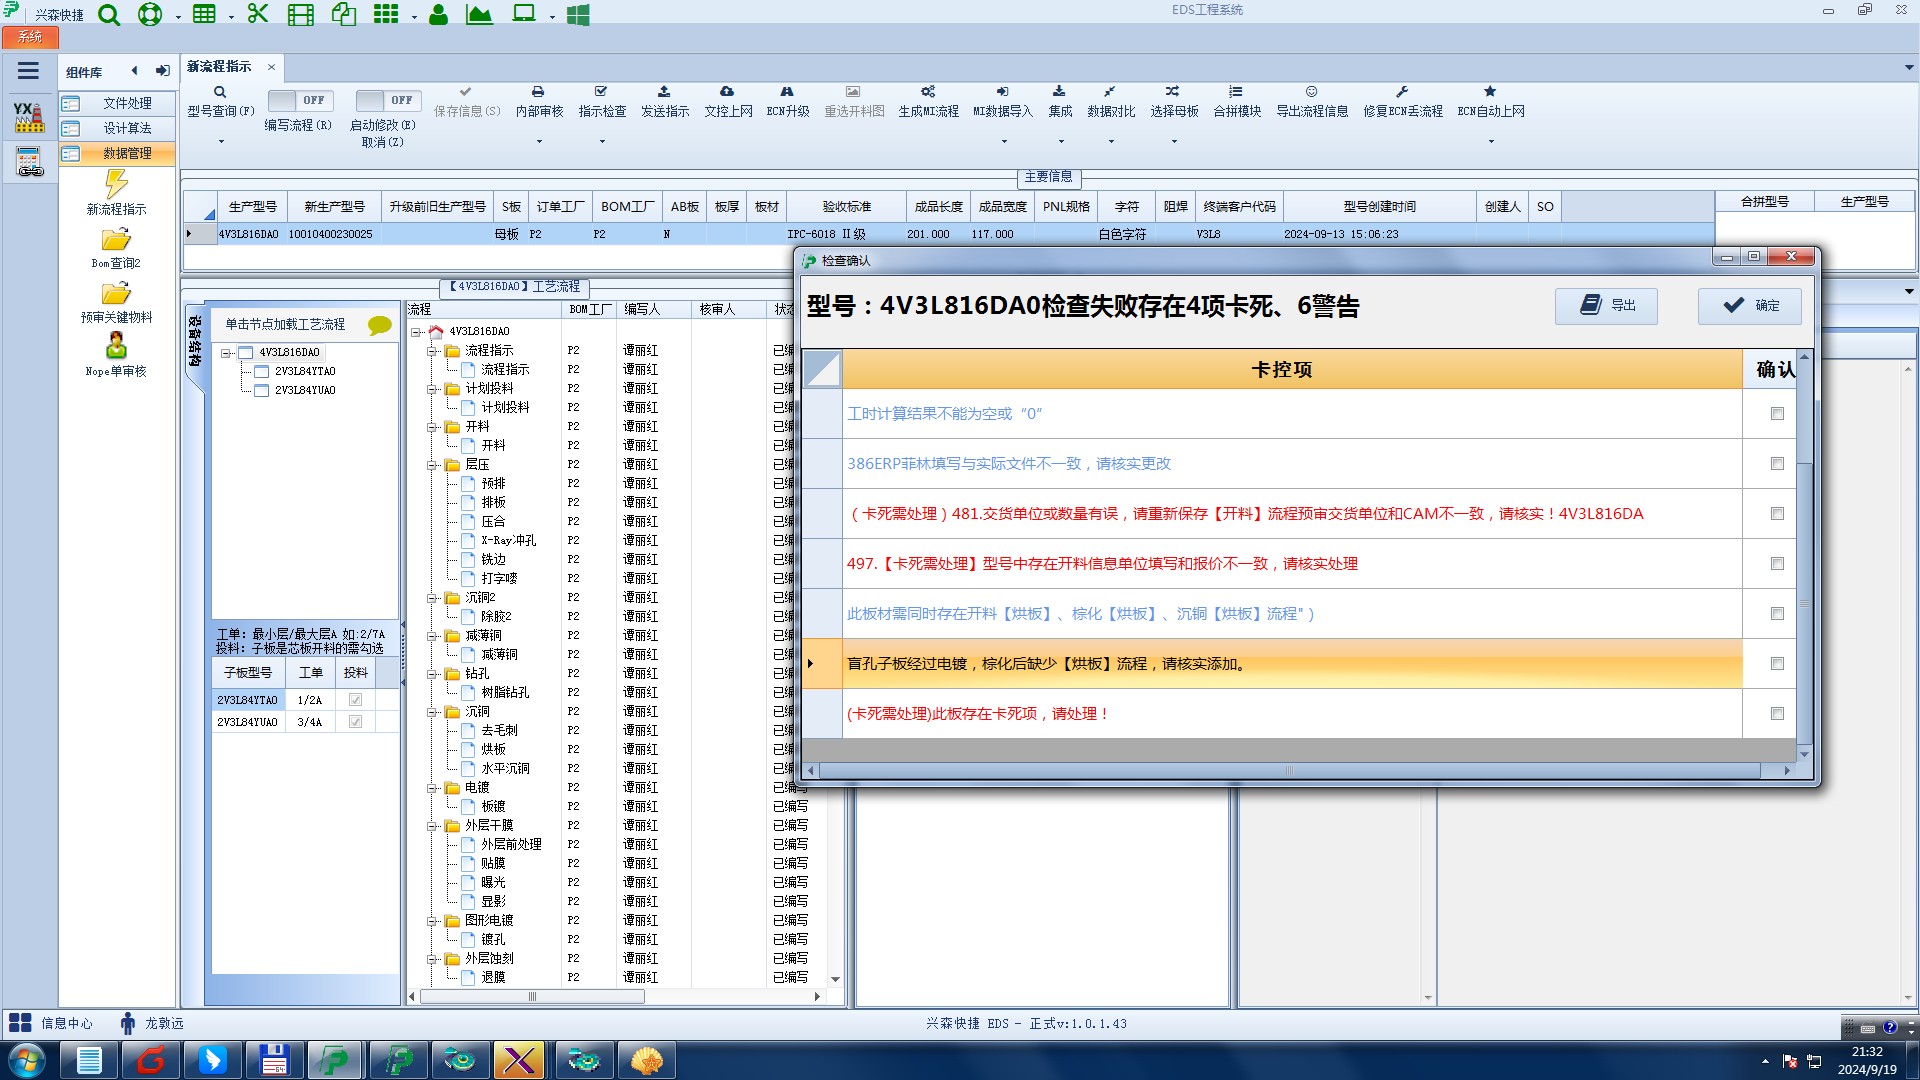Click the 发送指示 toolbar icon
Image resolution: width=1920 pixels, height=1080 pixels.
point(664,92)
